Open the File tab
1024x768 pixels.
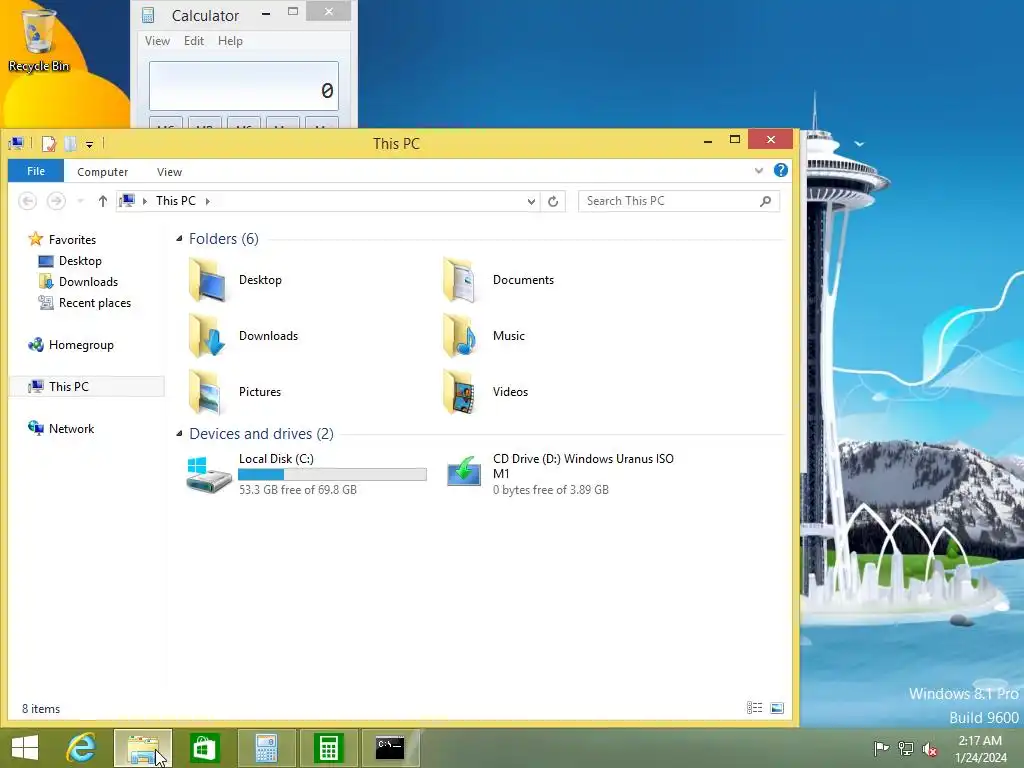(36, 171)
